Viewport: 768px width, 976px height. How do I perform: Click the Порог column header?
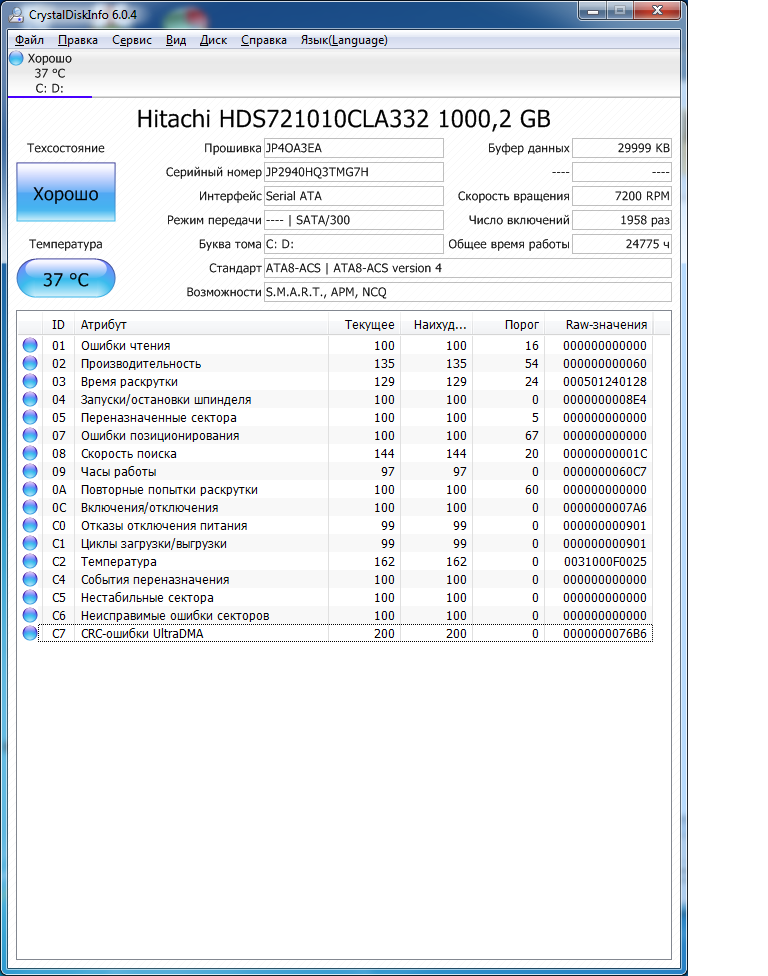click(x=508, y=324)
